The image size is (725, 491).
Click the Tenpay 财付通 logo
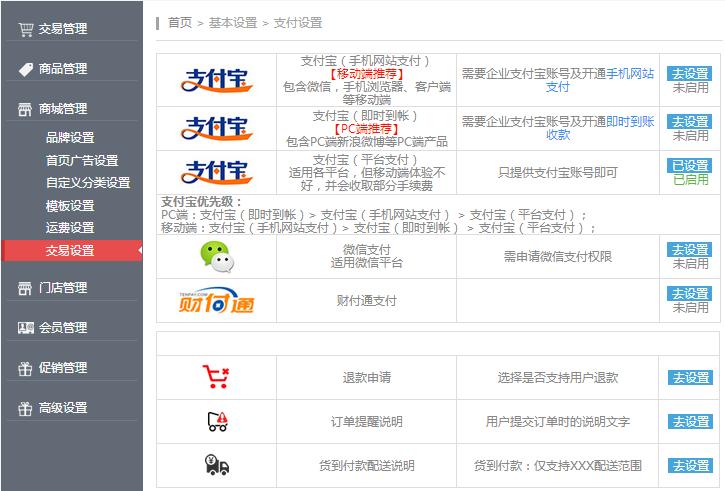216,301
